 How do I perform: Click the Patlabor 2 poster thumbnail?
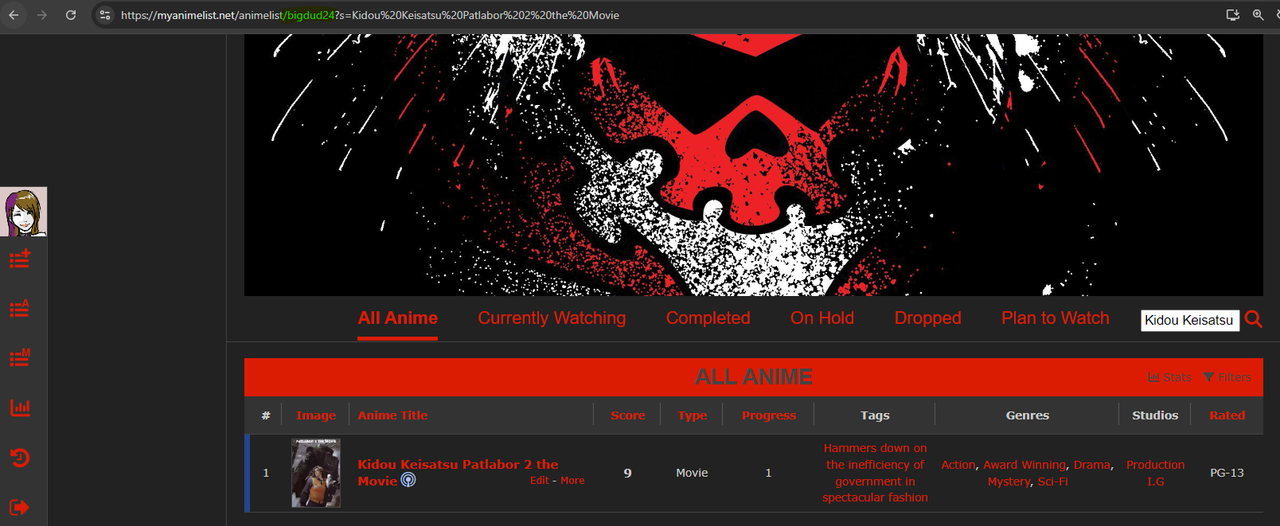click(x=316, y=473)
